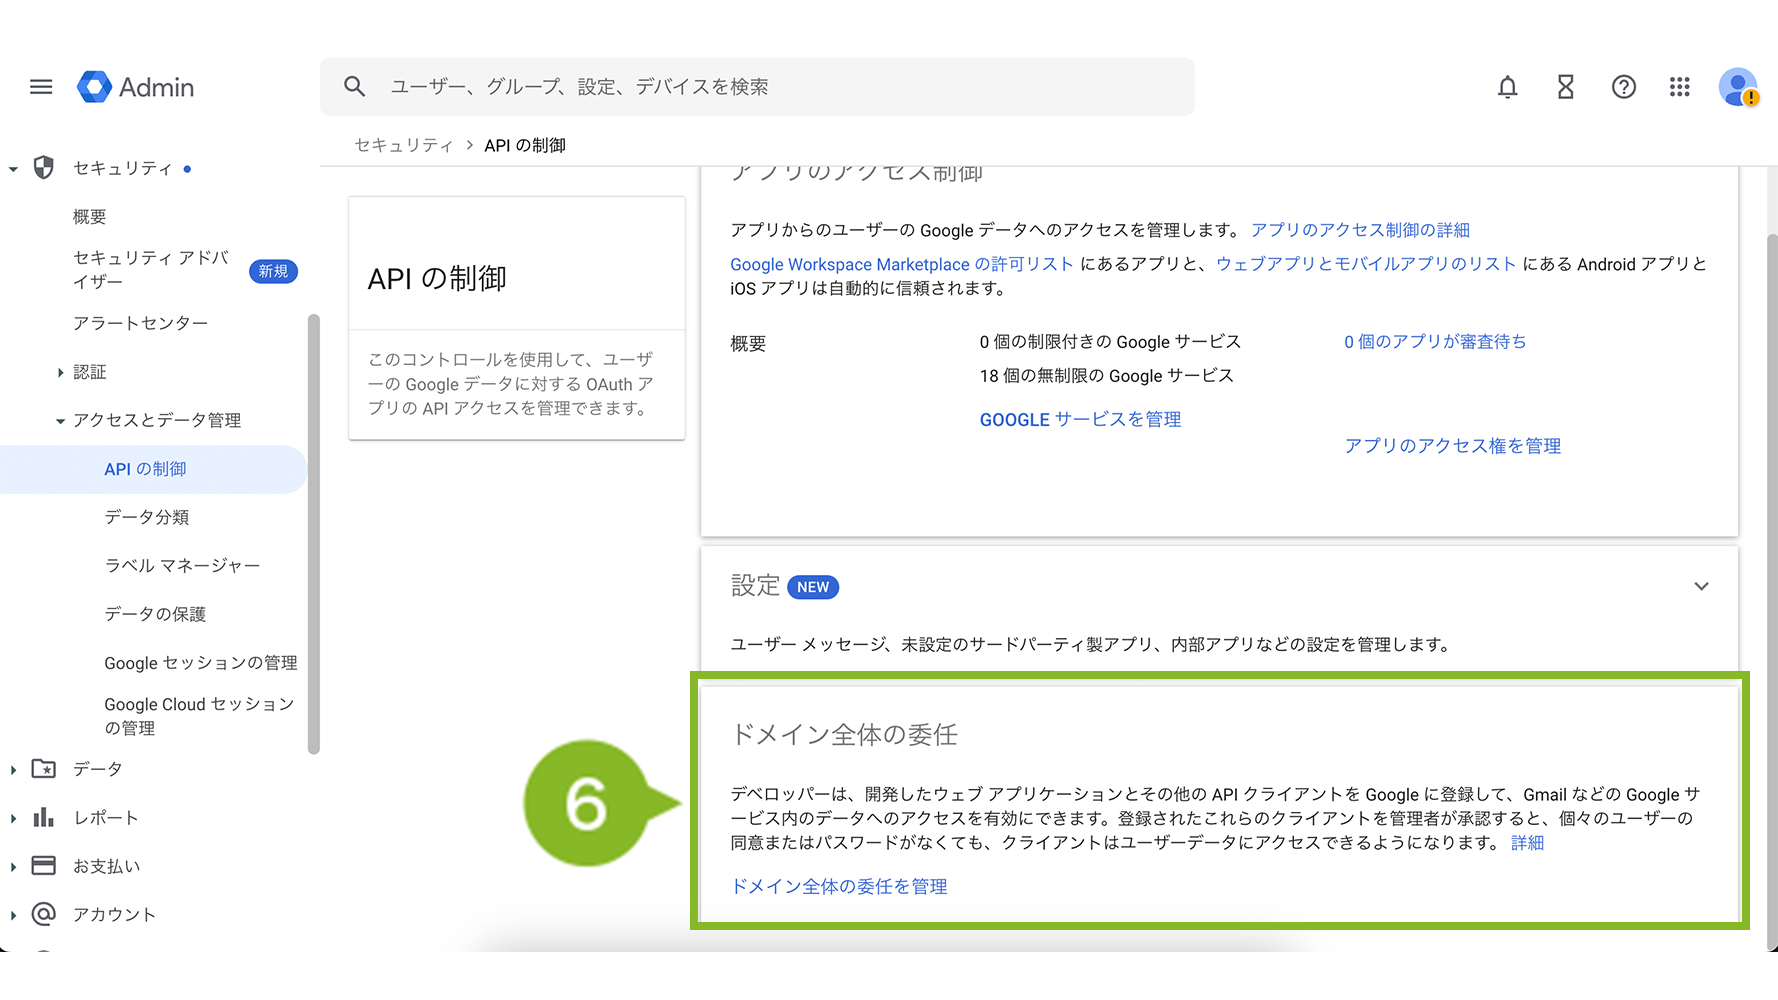Viewport: 1778px width, 1000px height.
Task: Select Google セッションの管理 menu item
Action: click(x=200, y=663)
